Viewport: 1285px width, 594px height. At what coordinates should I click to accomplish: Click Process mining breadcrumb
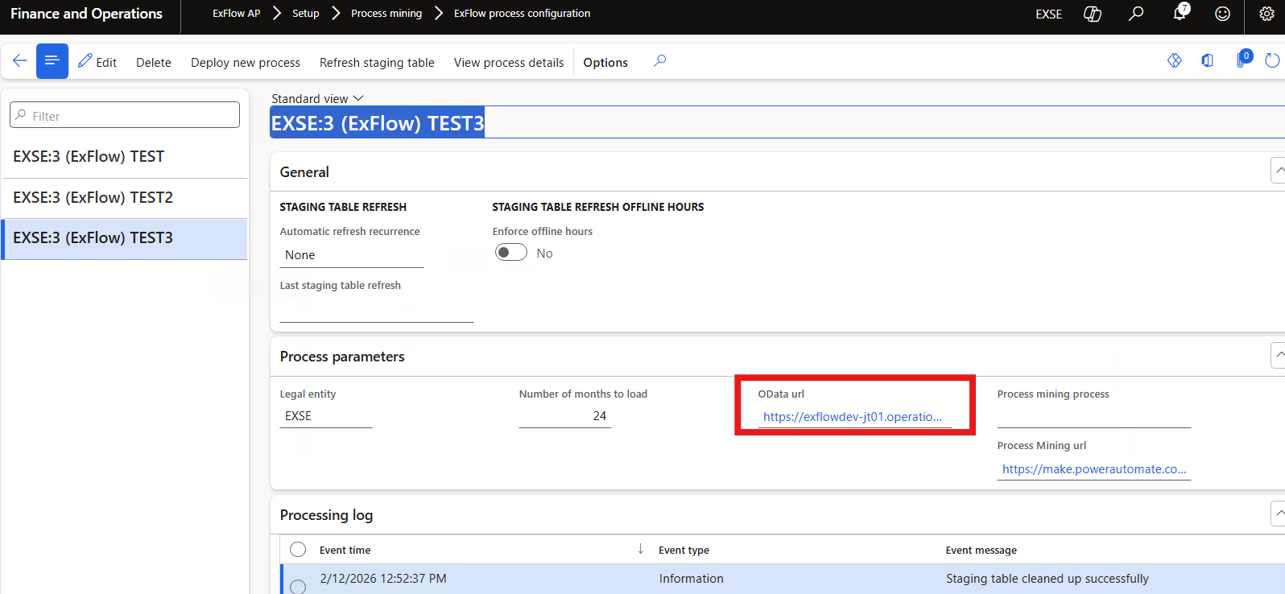click(386, 14)
